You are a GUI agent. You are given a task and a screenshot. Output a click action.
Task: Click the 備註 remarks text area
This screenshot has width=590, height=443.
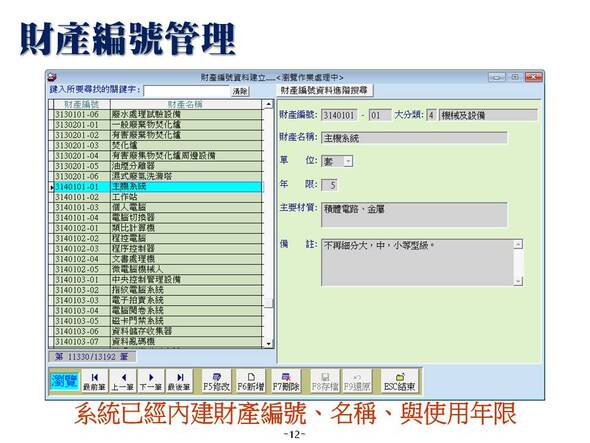[418, 263]
